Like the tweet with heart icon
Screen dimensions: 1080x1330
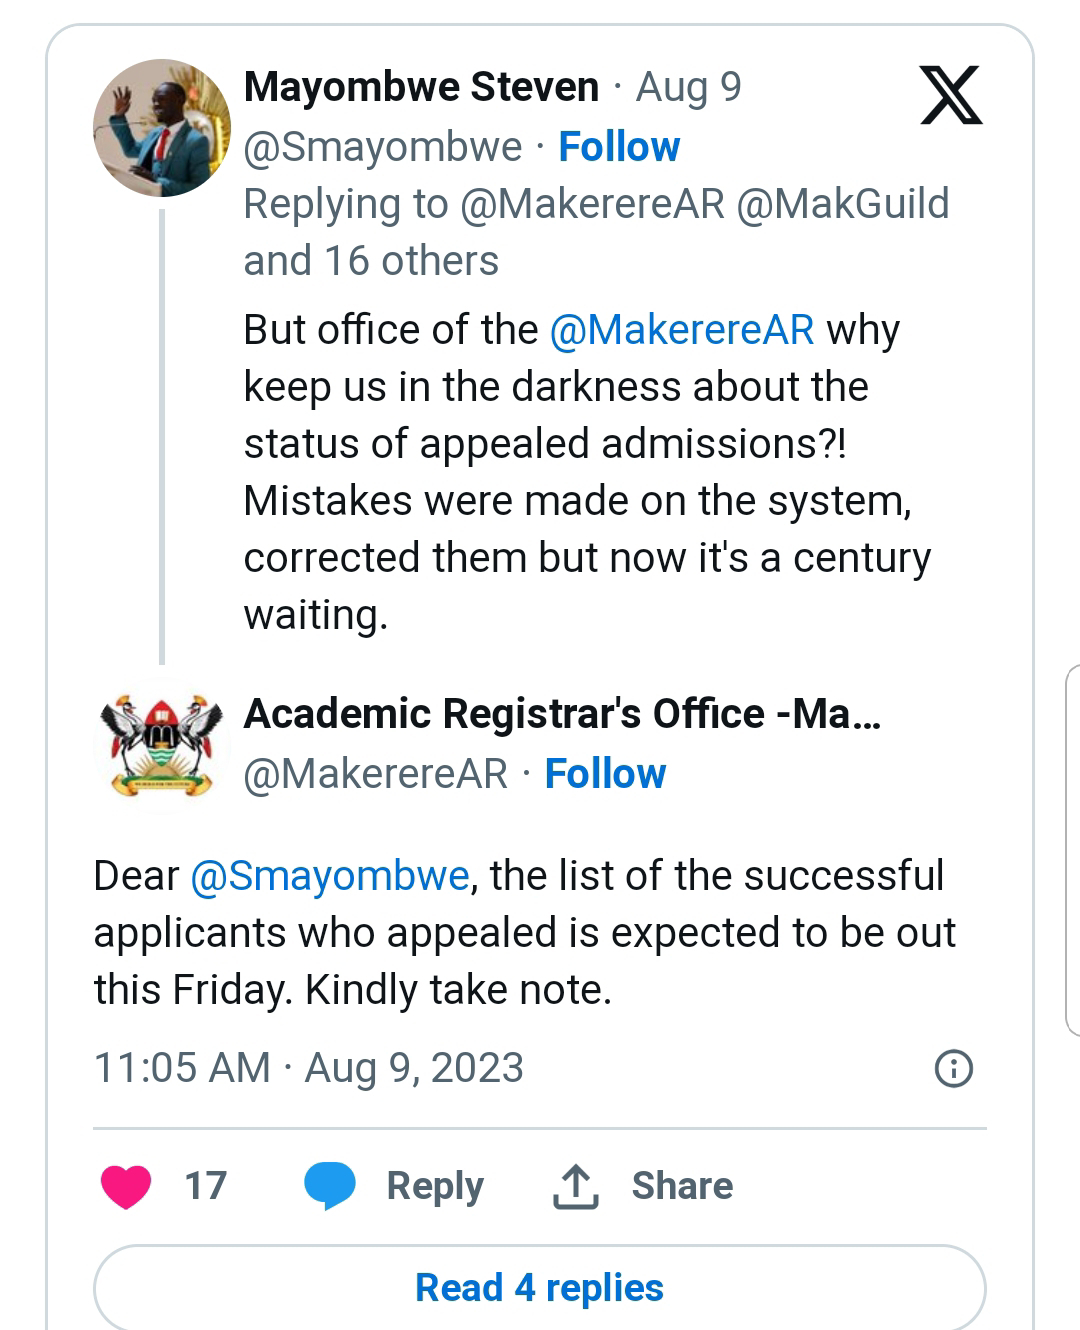point(126,1186)
